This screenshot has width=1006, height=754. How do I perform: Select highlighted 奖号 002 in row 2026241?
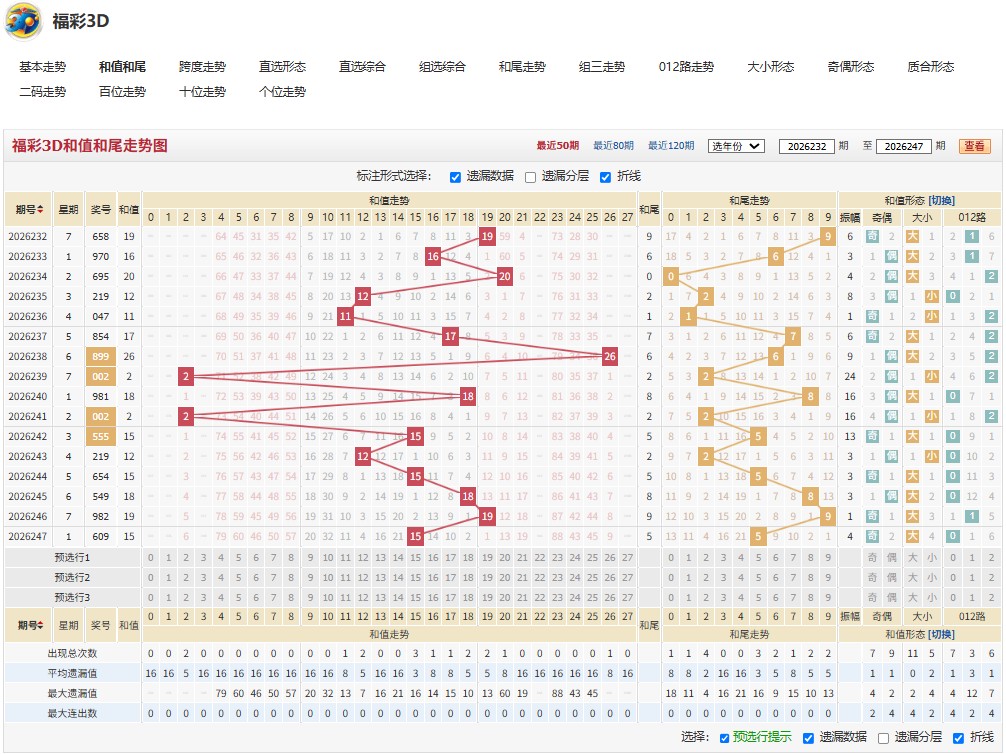pos(101,416)
